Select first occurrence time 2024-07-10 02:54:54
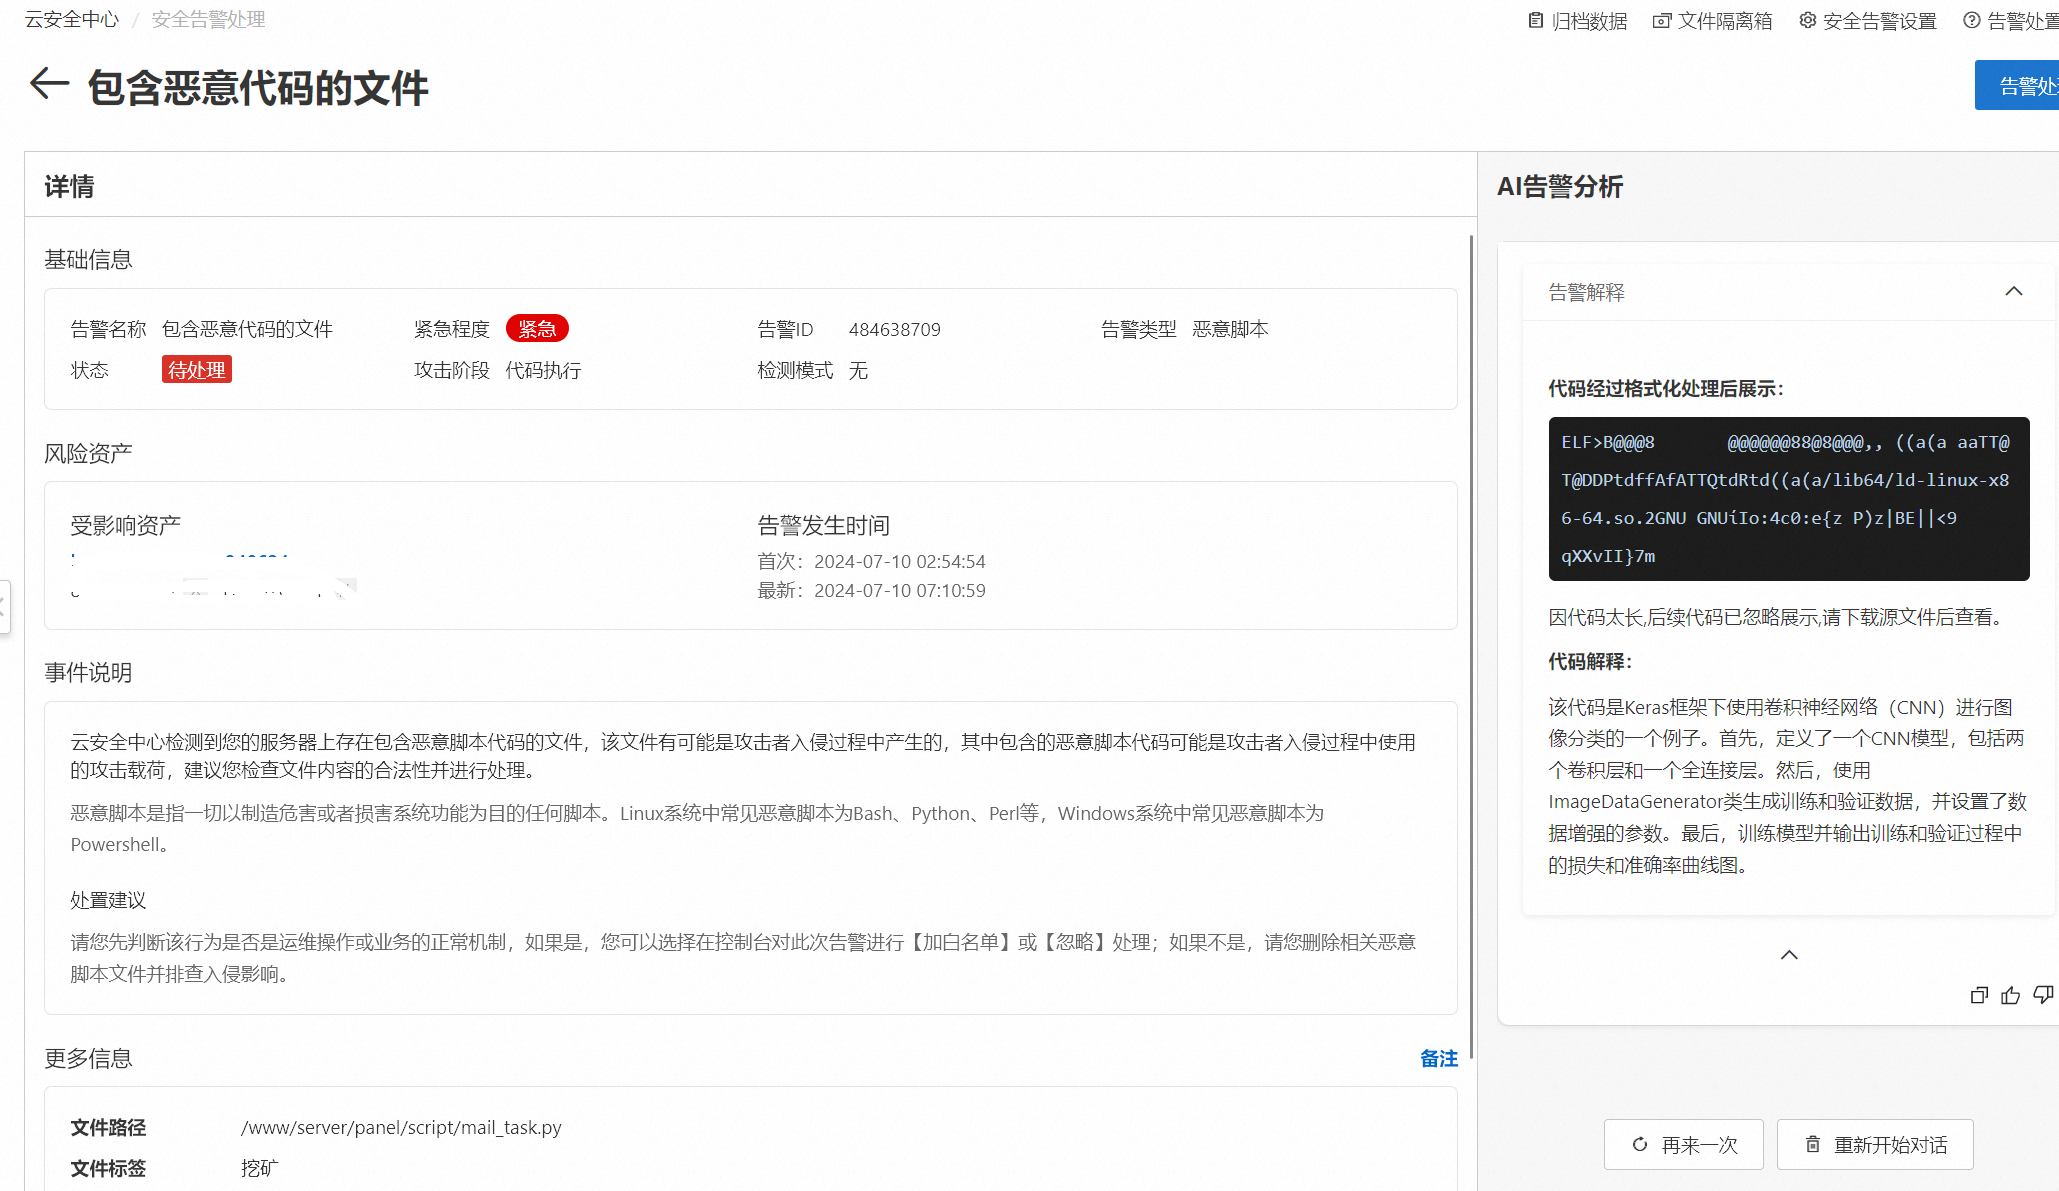 (900, 561)
